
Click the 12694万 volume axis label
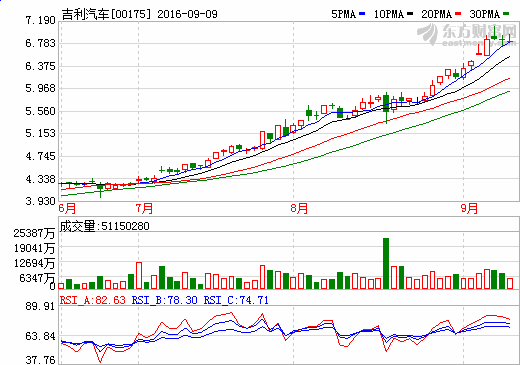coord(34,263)
